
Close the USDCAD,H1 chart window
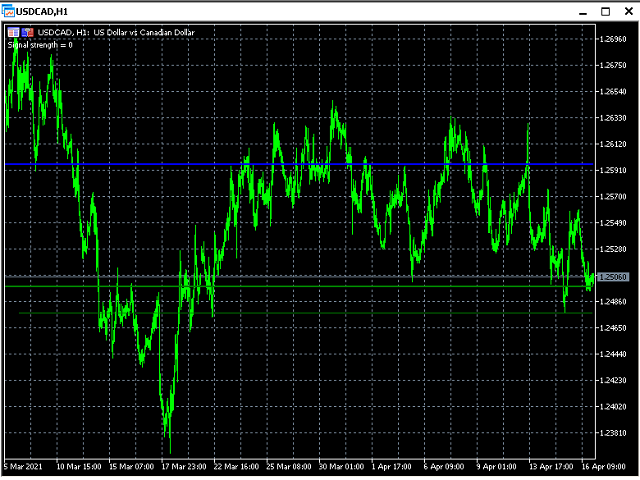point(627,10)
